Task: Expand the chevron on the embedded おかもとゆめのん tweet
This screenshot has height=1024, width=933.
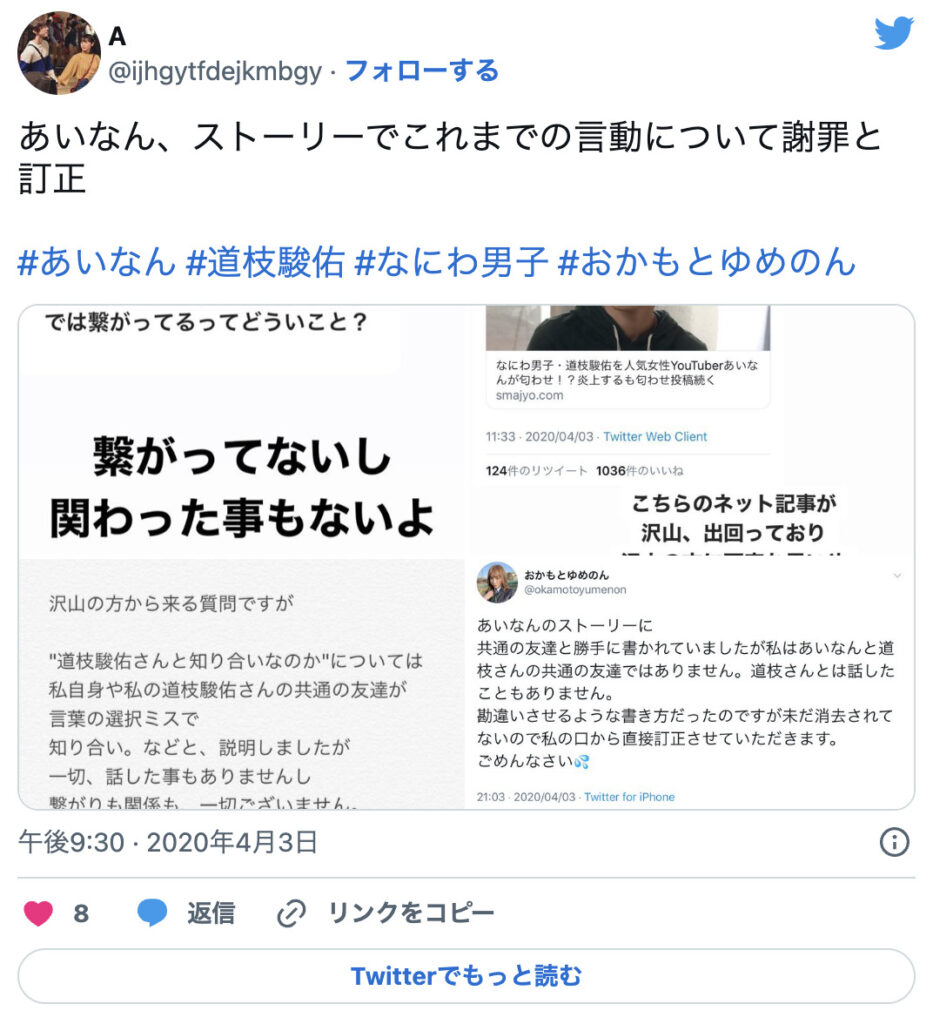Action: pos(897,575)
